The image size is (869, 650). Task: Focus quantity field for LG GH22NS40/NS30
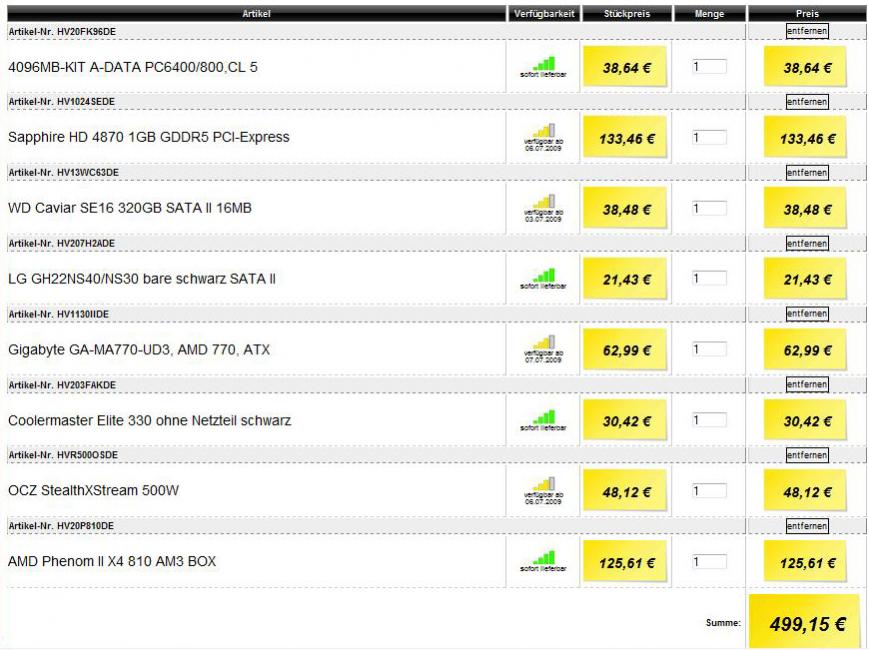point(709,279)
